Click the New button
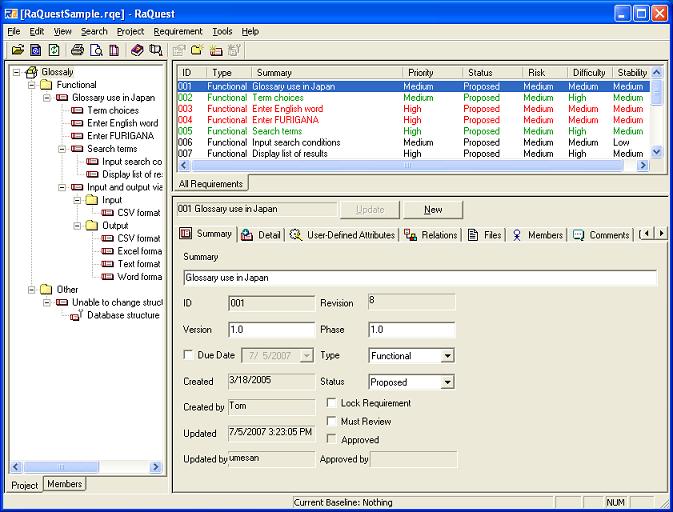 [433, 210]
